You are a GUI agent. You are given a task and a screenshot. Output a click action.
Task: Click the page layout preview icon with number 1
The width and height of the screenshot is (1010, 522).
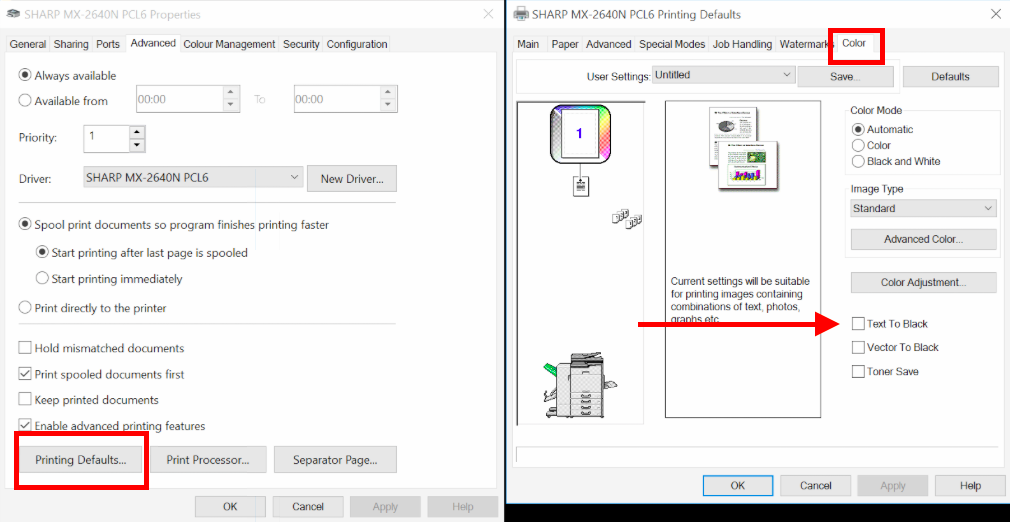click(579, 134)
